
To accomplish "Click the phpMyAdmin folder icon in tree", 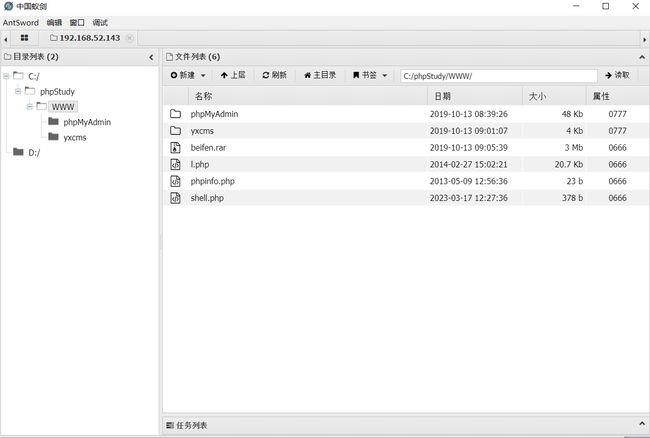I will [53, 121].
